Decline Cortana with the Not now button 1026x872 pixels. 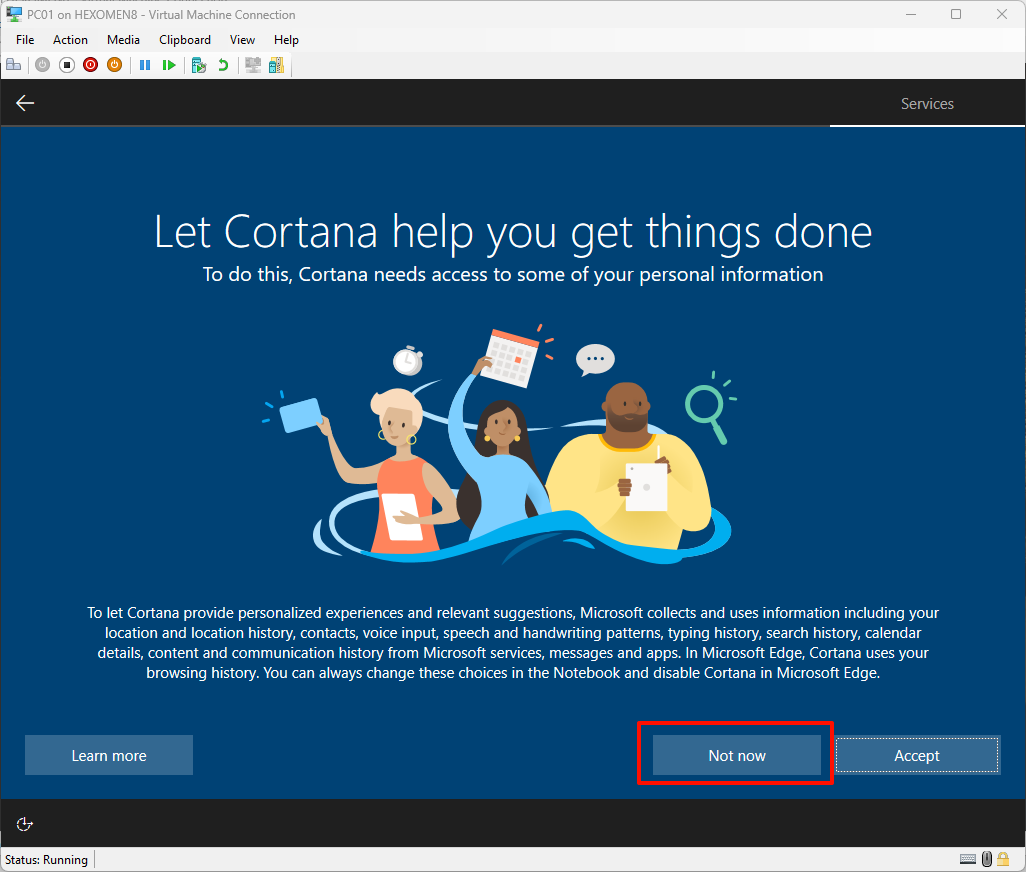(737, 755)
